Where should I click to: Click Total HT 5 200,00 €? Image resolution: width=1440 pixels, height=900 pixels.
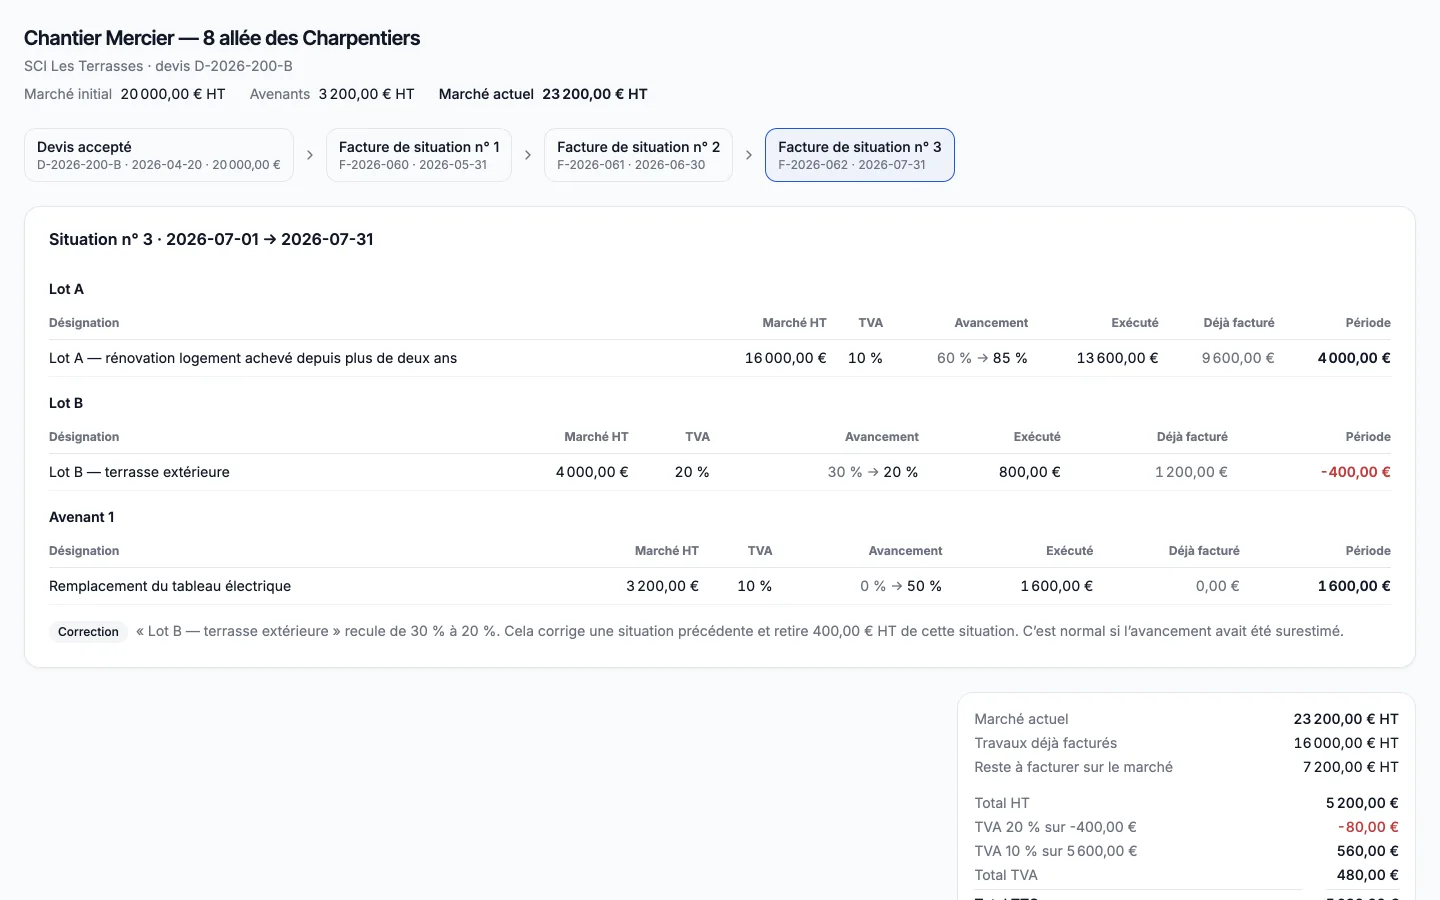[1362, 803]
